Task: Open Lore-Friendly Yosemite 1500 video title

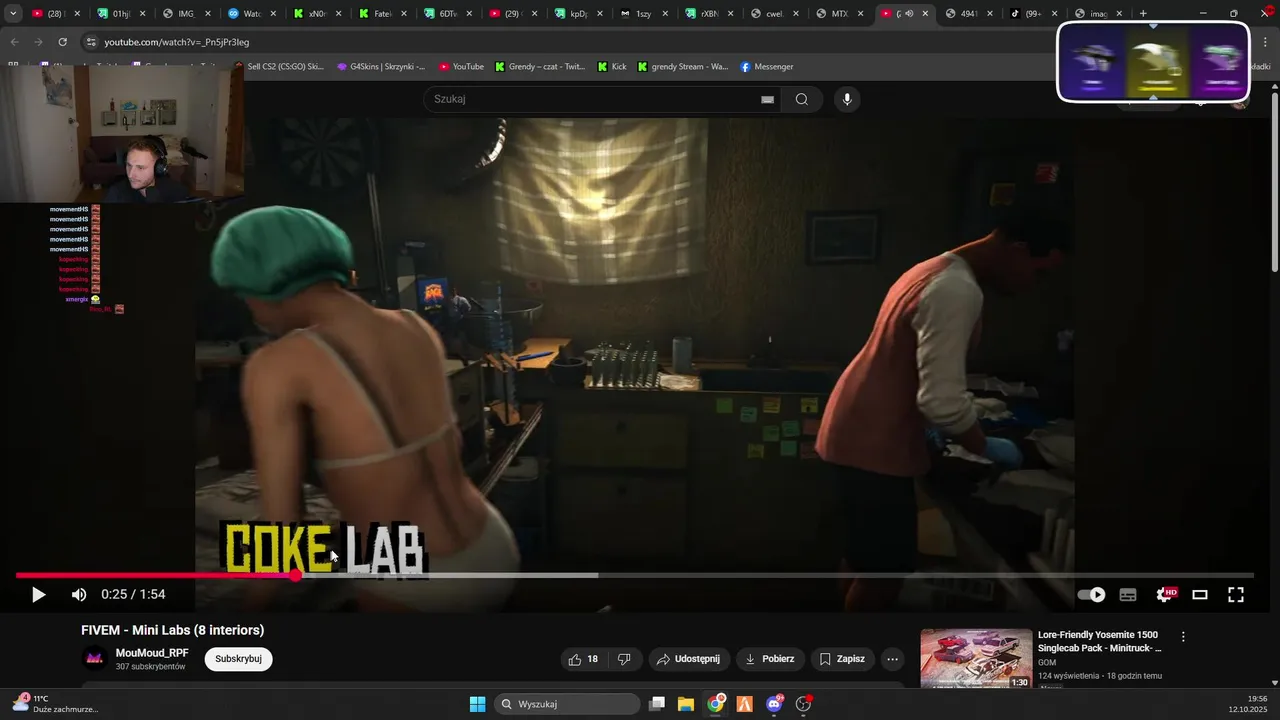Action: coord(1100,641)
